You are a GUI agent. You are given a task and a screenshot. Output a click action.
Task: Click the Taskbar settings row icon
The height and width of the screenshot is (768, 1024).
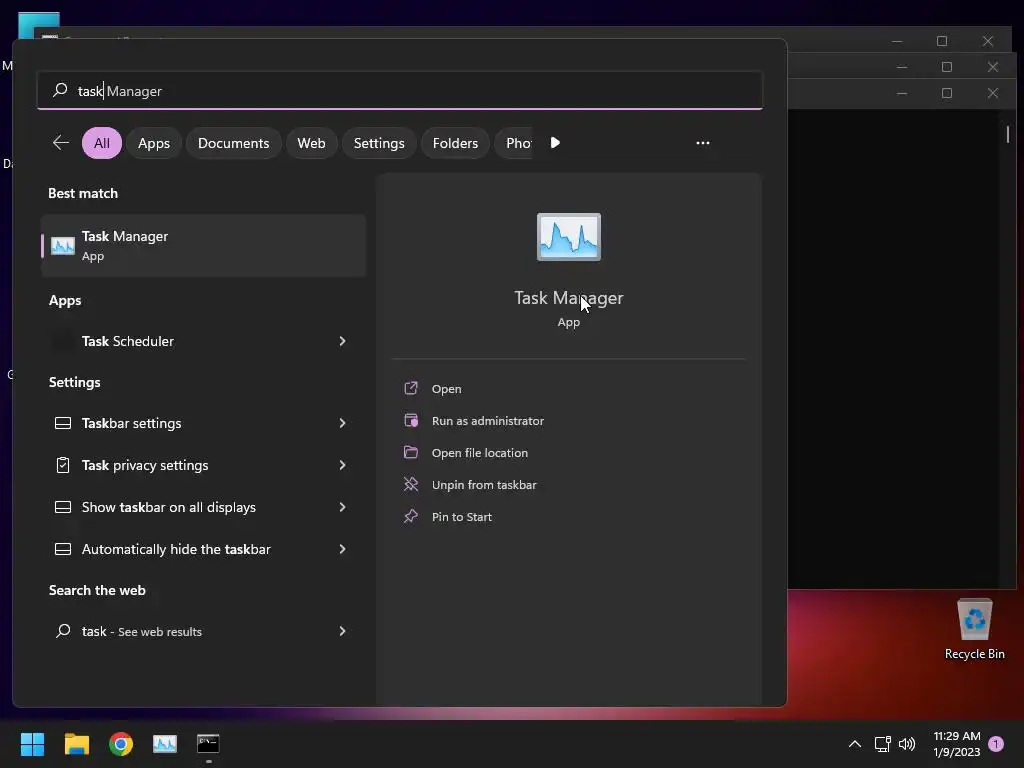tap(63, 423)
